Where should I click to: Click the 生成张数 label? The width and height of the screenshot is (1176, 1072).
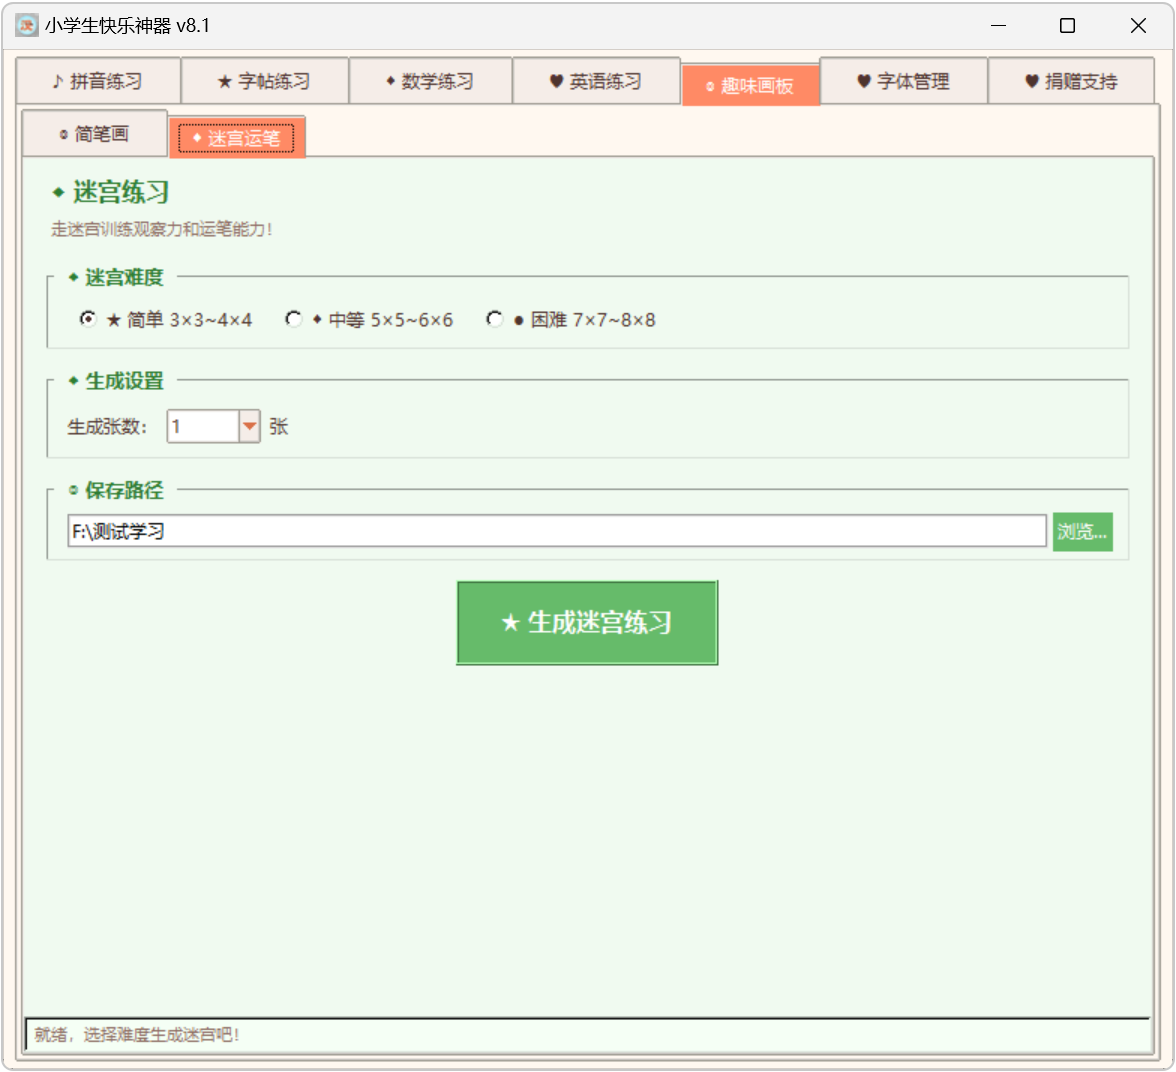click(x=107, y=427)
